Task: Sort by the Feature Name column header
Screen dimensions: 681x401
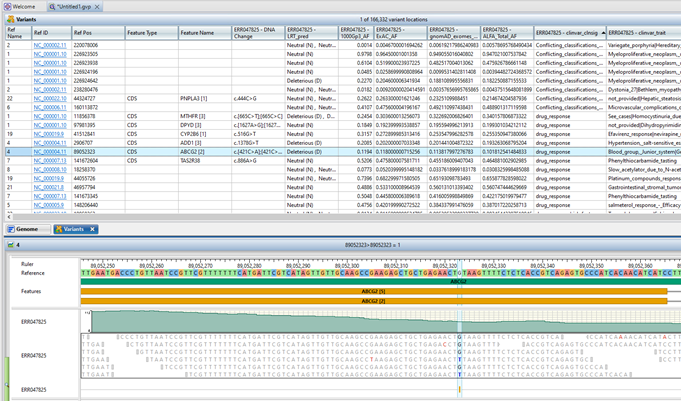Action: pyautogui.click(x=197, y=33)
